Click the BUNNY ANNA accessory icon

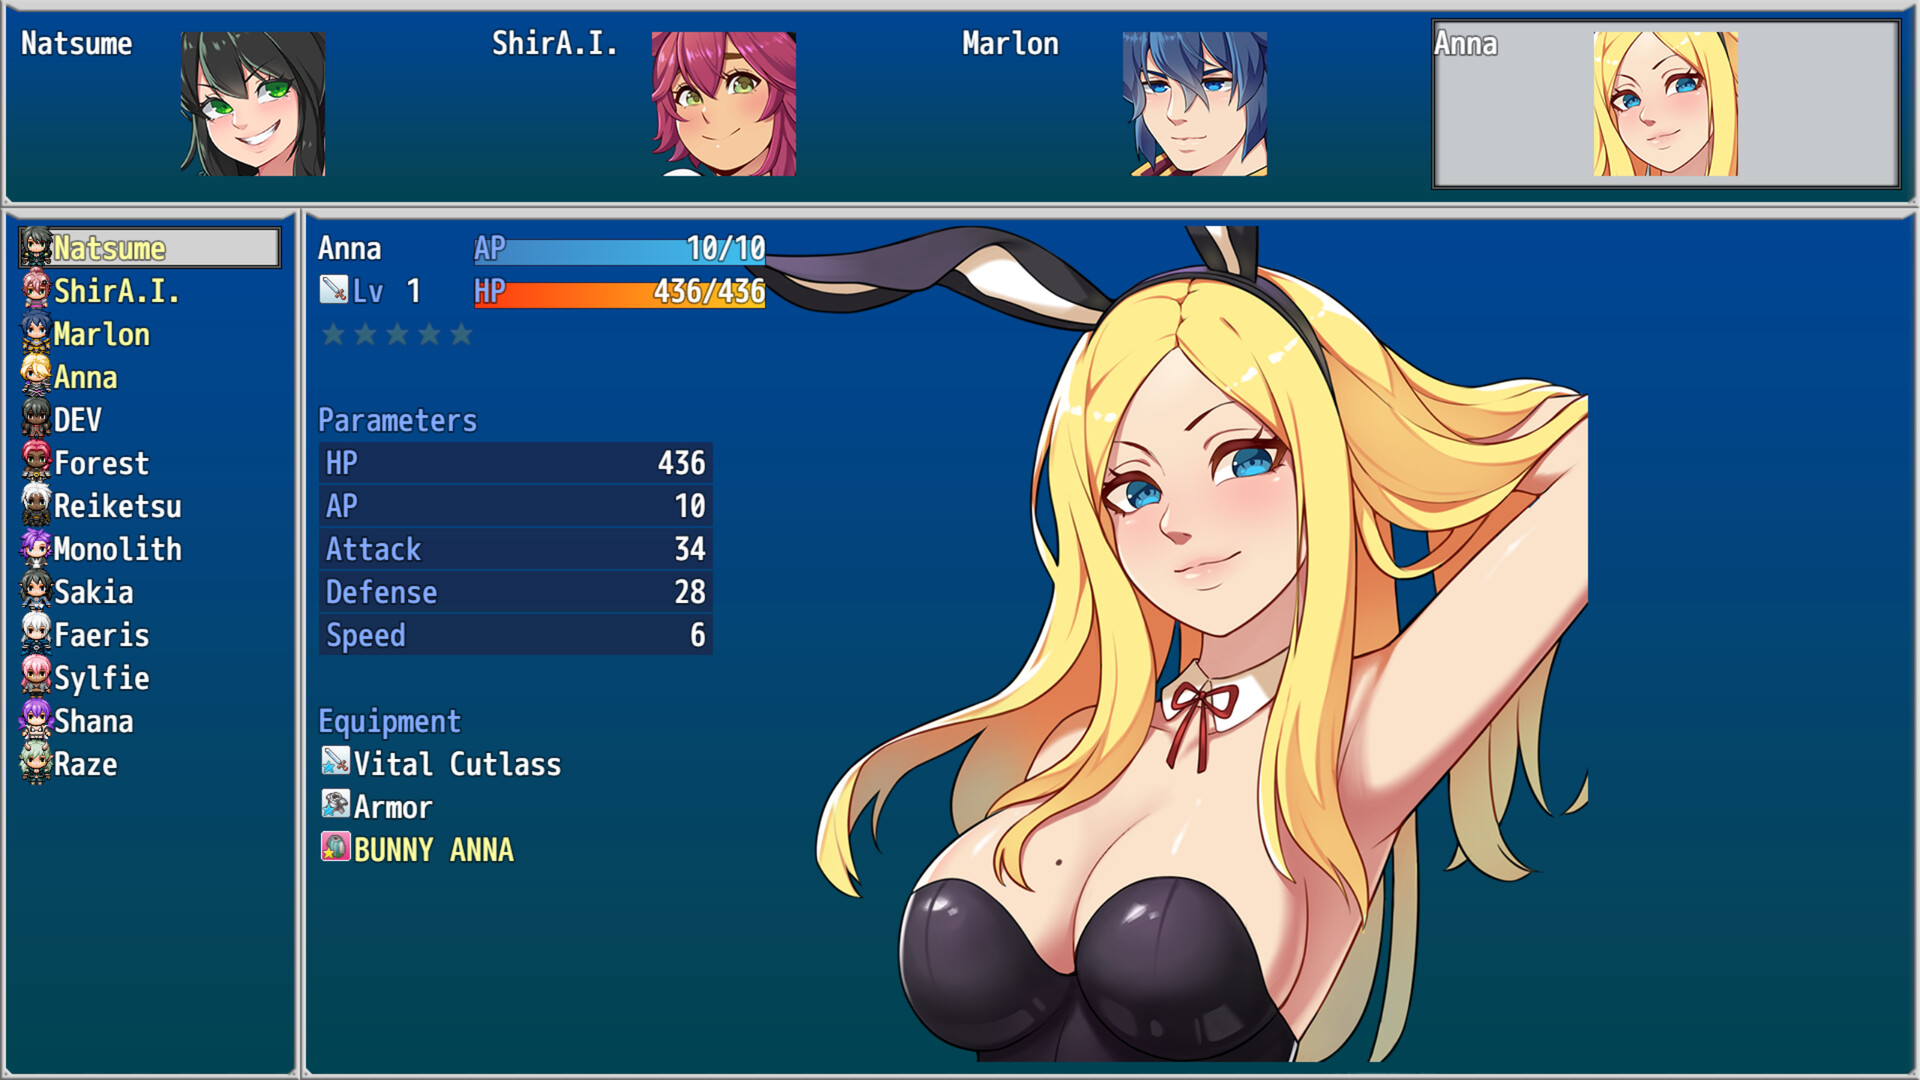334,849
